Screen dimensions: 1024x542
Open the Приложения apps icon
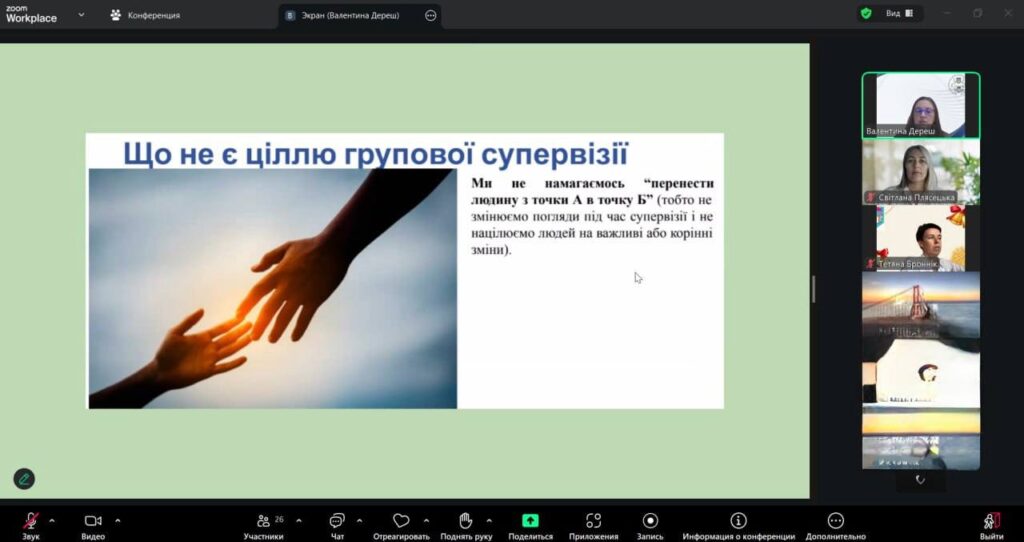click(593, 521)
